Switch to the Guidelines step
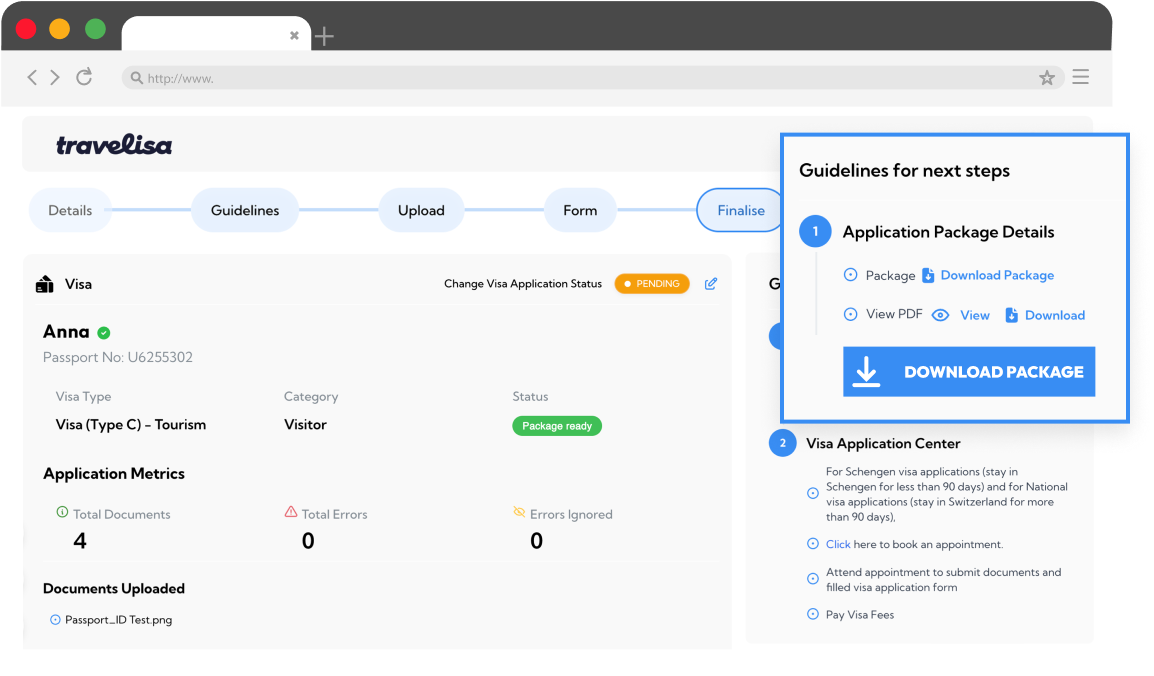 245,210
